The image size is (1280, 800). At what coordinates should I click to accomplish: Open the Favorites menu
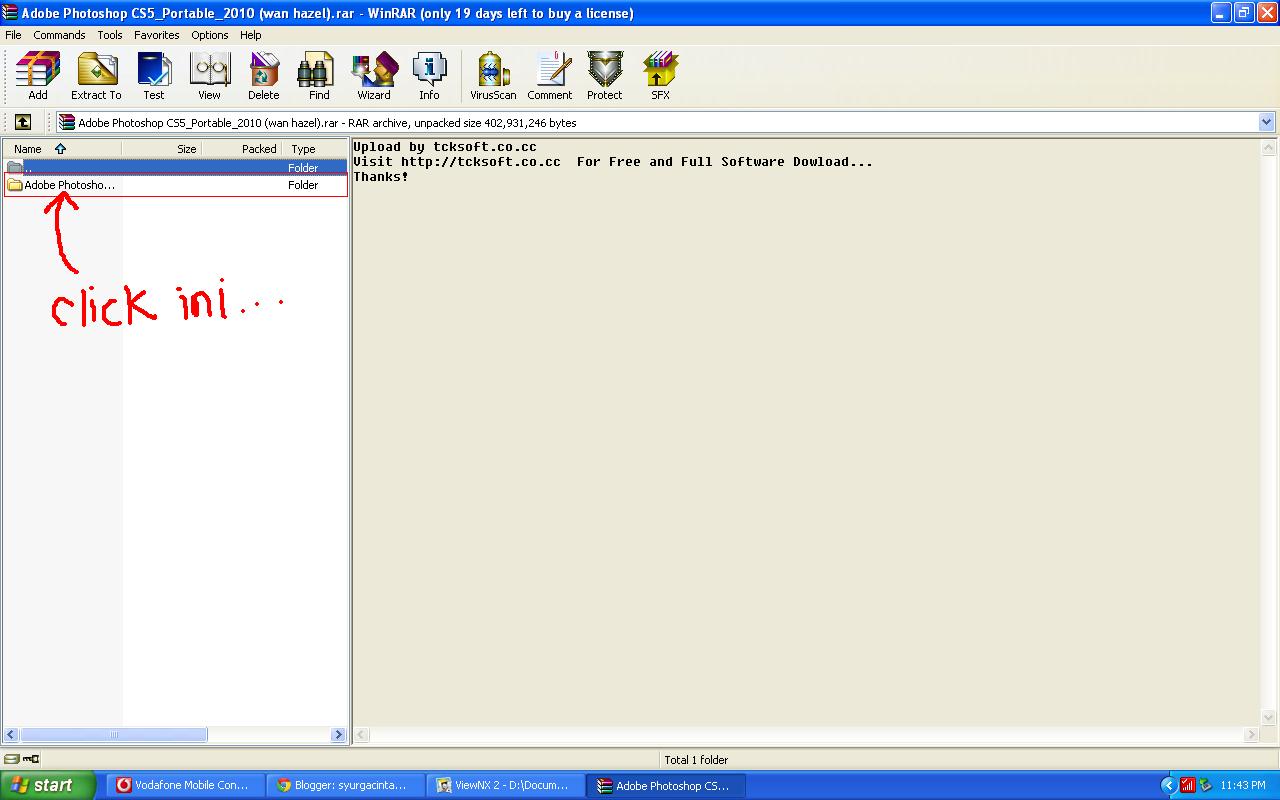tap(157, 35)
